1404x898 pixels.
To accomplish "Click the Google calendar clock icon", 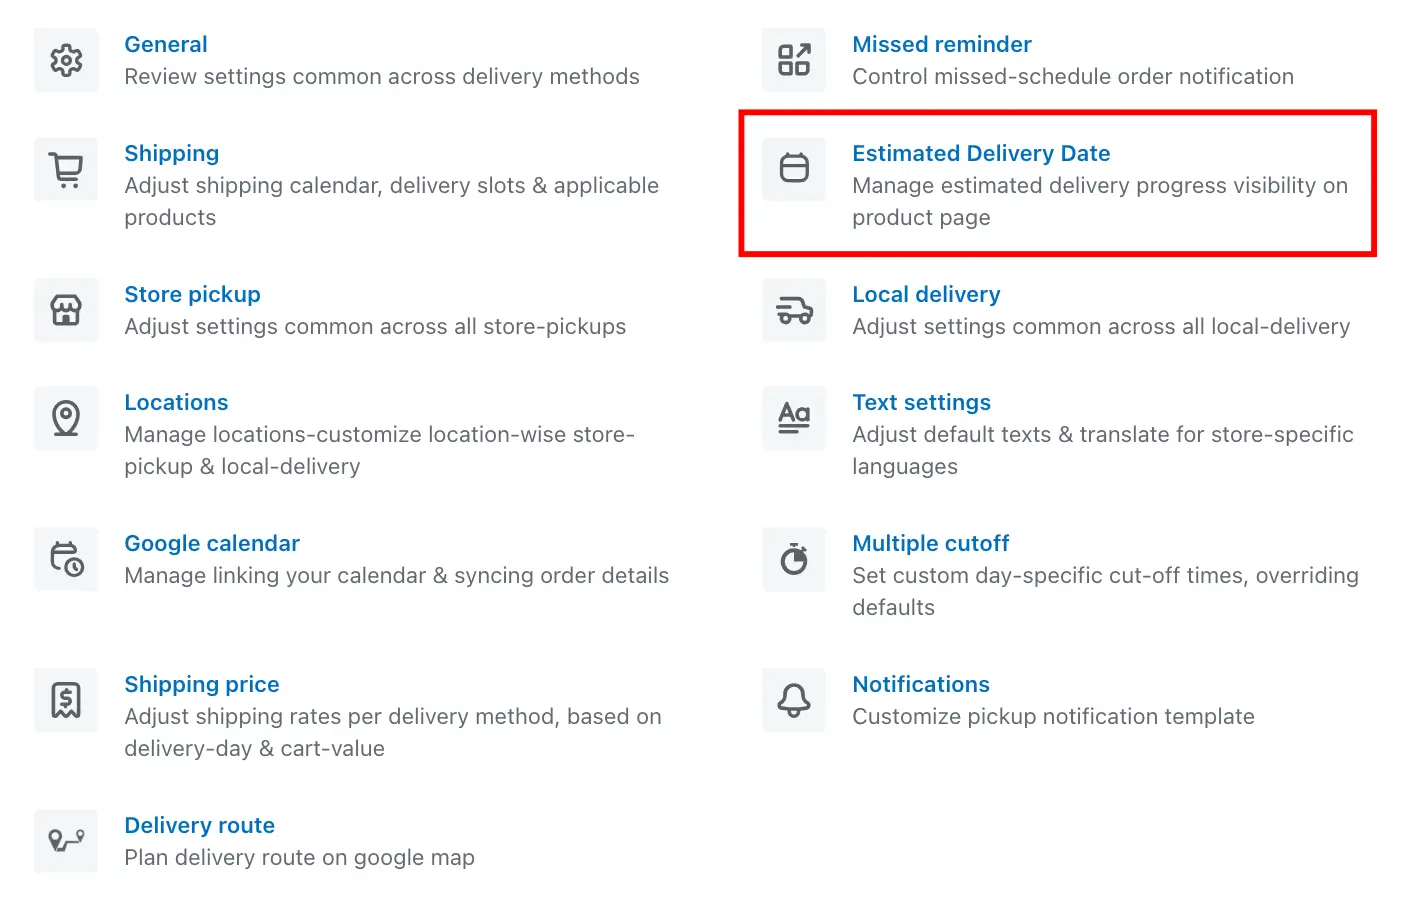I will (x=66, y=559).
